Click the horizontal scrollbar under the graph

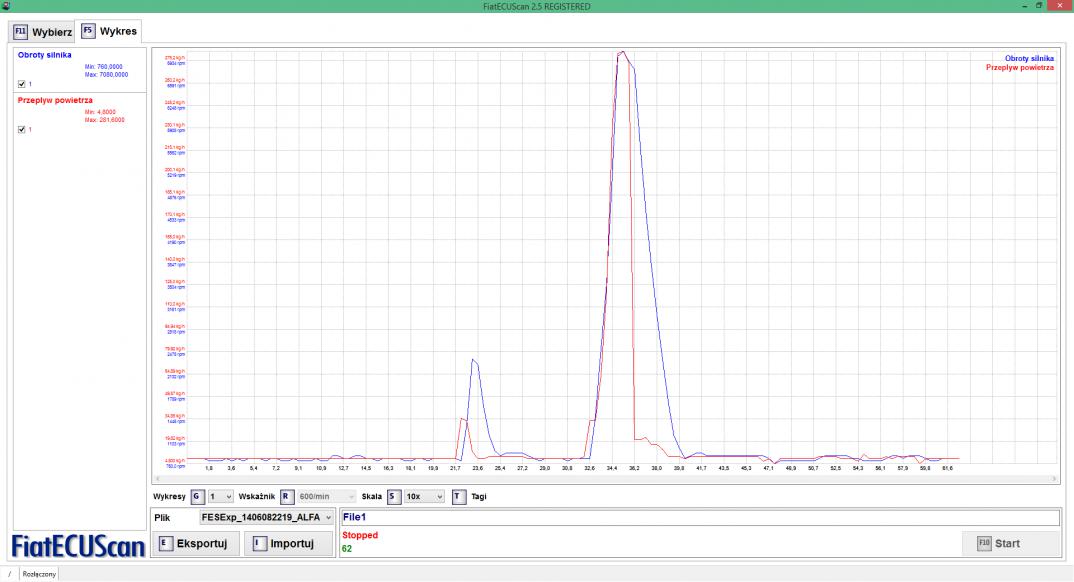[604, 479]
